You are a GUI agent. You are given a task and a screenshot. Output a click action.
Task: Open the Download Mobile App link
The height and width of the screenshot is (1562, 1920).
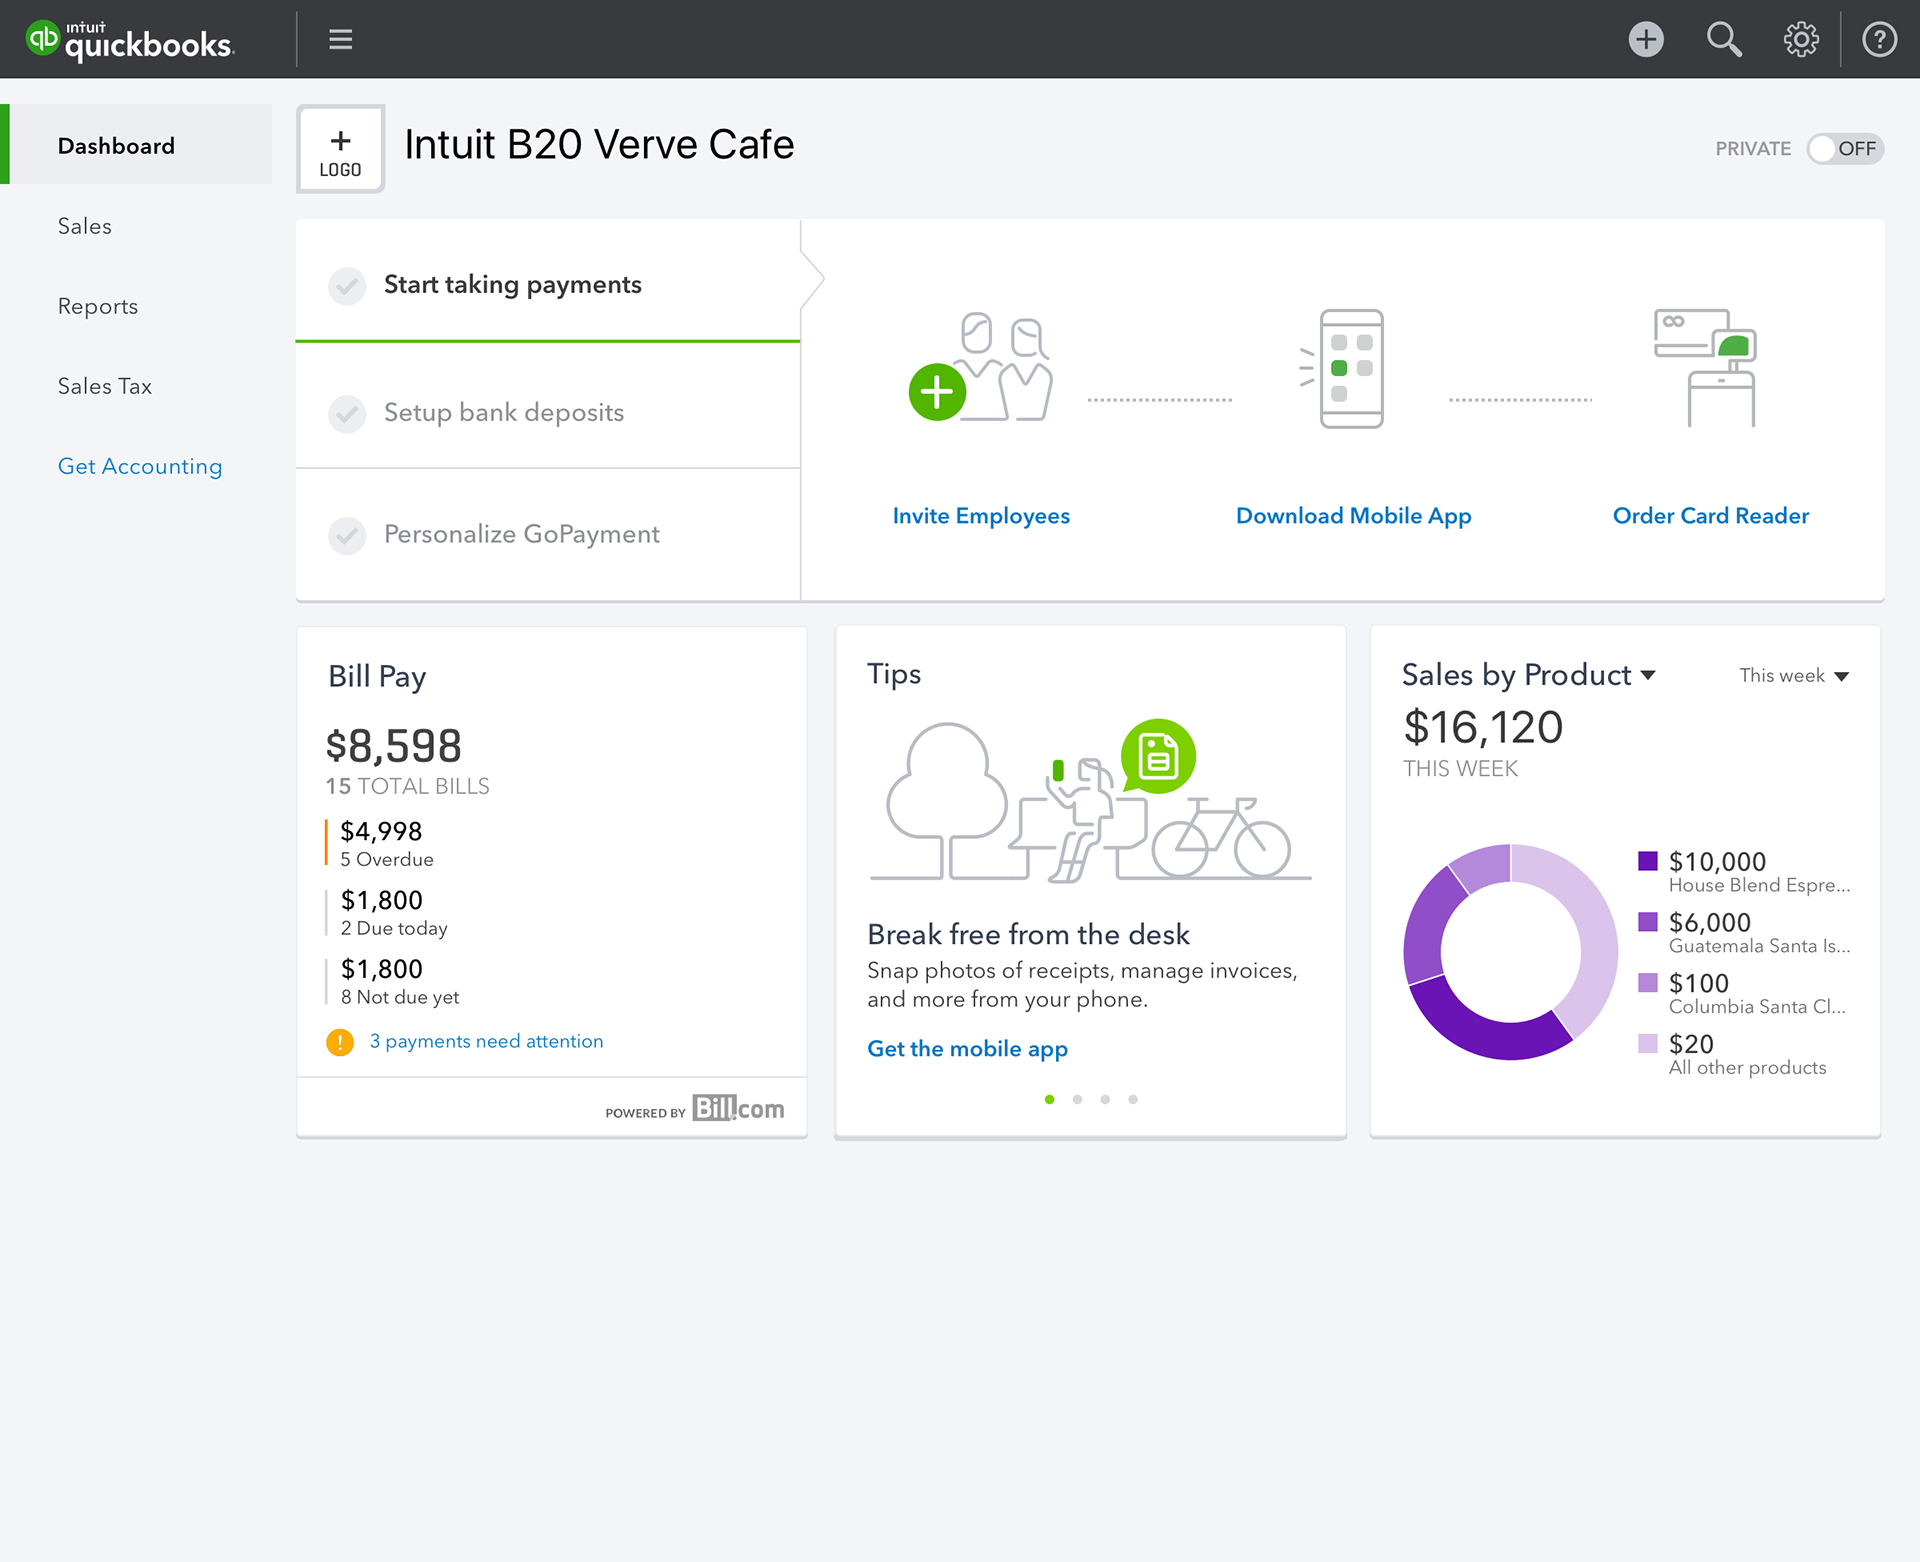tap(1354, 516)
